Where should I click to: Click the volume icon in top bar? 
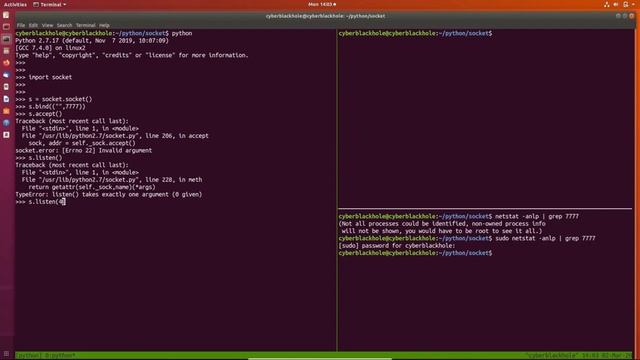616,4
